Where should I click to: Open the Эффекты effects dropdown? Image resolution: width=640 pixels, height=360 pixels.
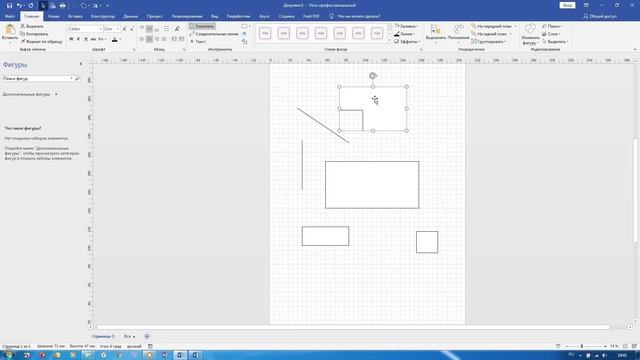(407, 42)
